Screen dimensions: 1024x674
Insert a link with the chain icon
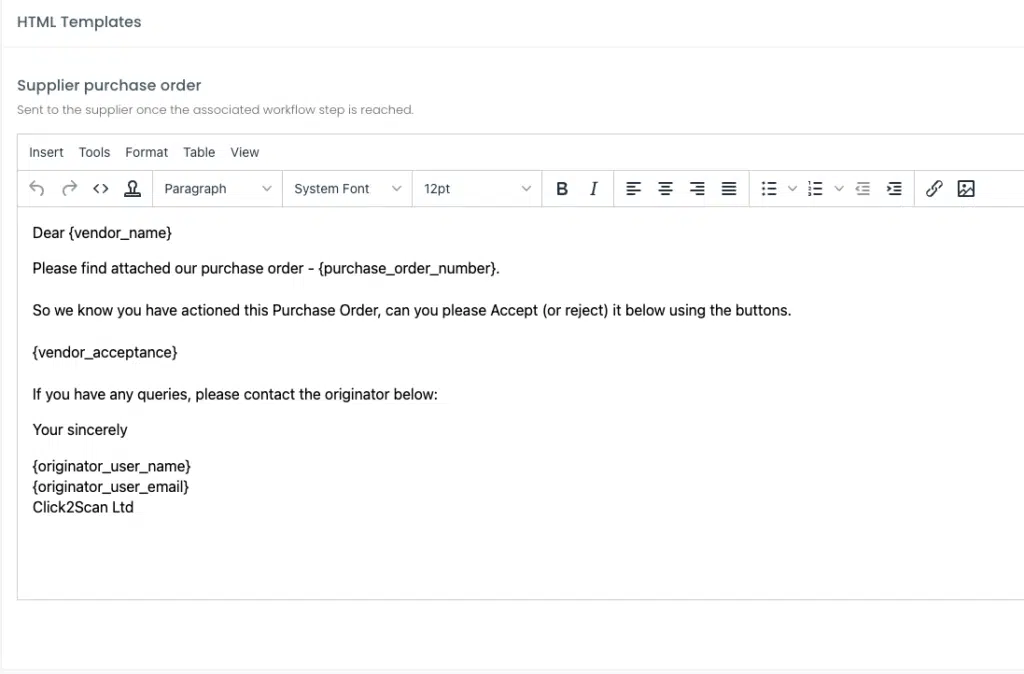[x=934, y=189]
